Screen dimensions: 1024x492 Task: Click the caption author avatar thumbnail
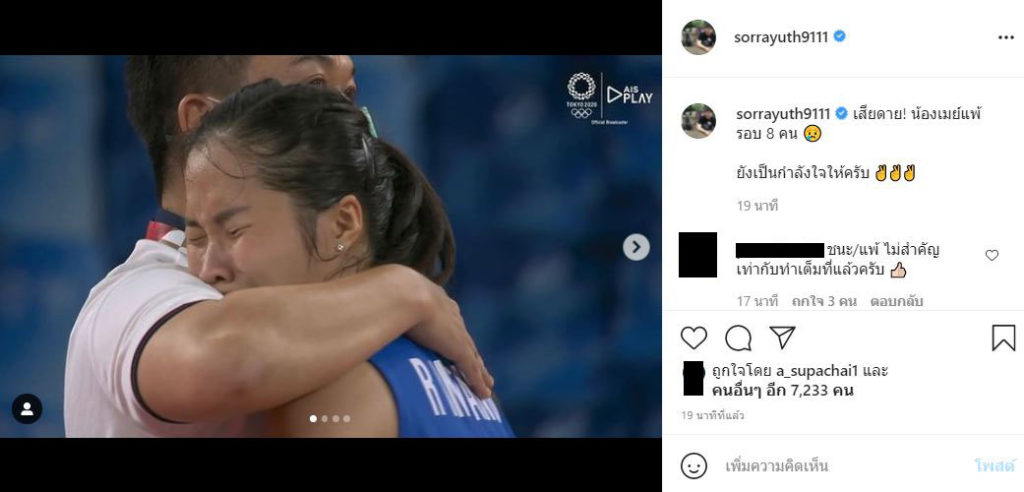(698, 120)
